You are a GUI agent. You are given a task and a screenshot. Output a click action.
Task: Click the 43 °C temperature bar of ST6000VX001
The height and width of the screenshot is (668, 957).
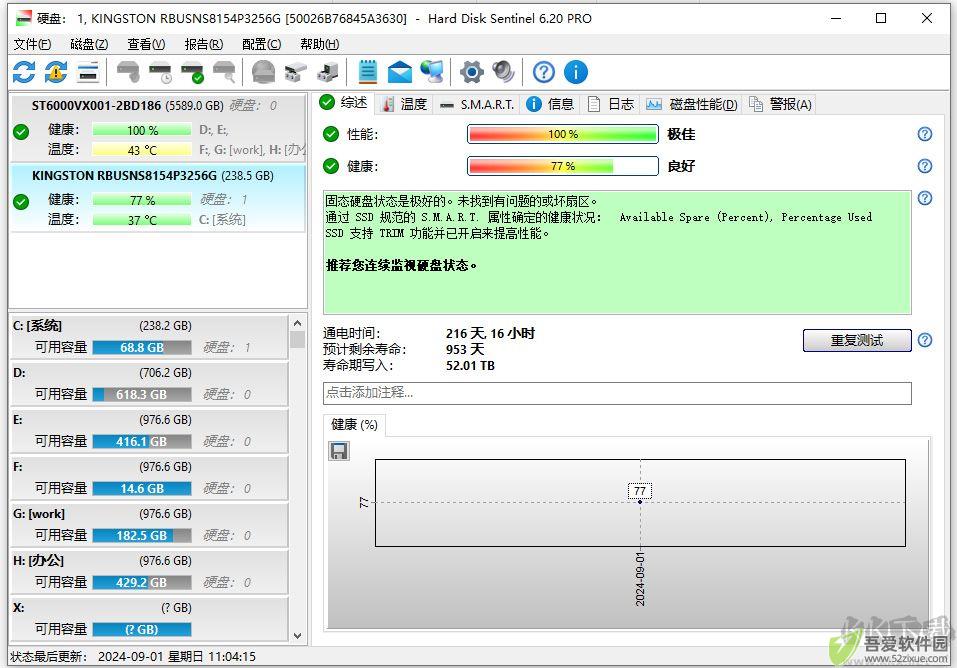click(x=142, y=150)
